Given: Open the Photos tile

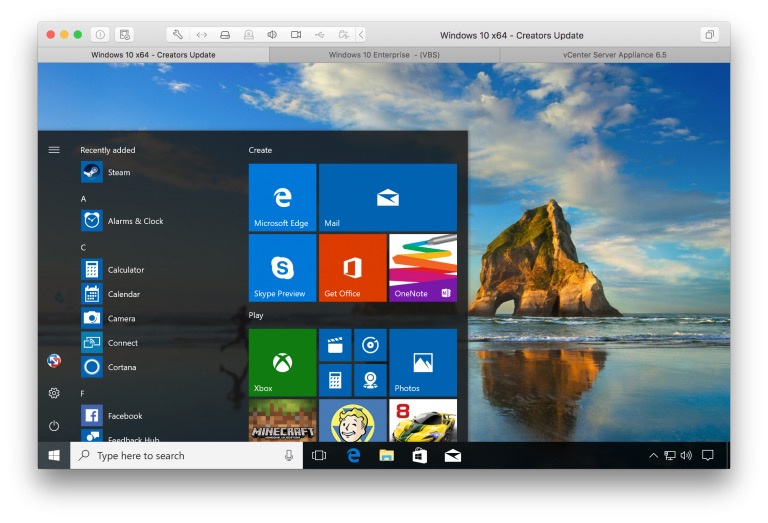Looking at the screenshot, I should 423,362.
